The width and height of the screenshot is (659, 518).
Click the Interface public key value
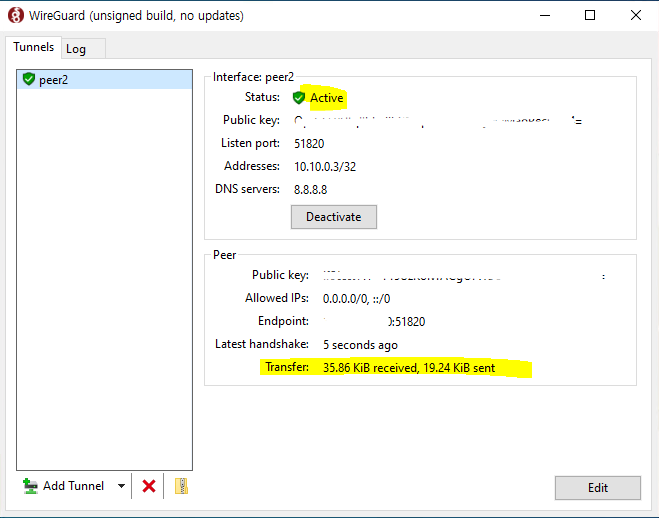pyautogui.click(x=438, y=121)
